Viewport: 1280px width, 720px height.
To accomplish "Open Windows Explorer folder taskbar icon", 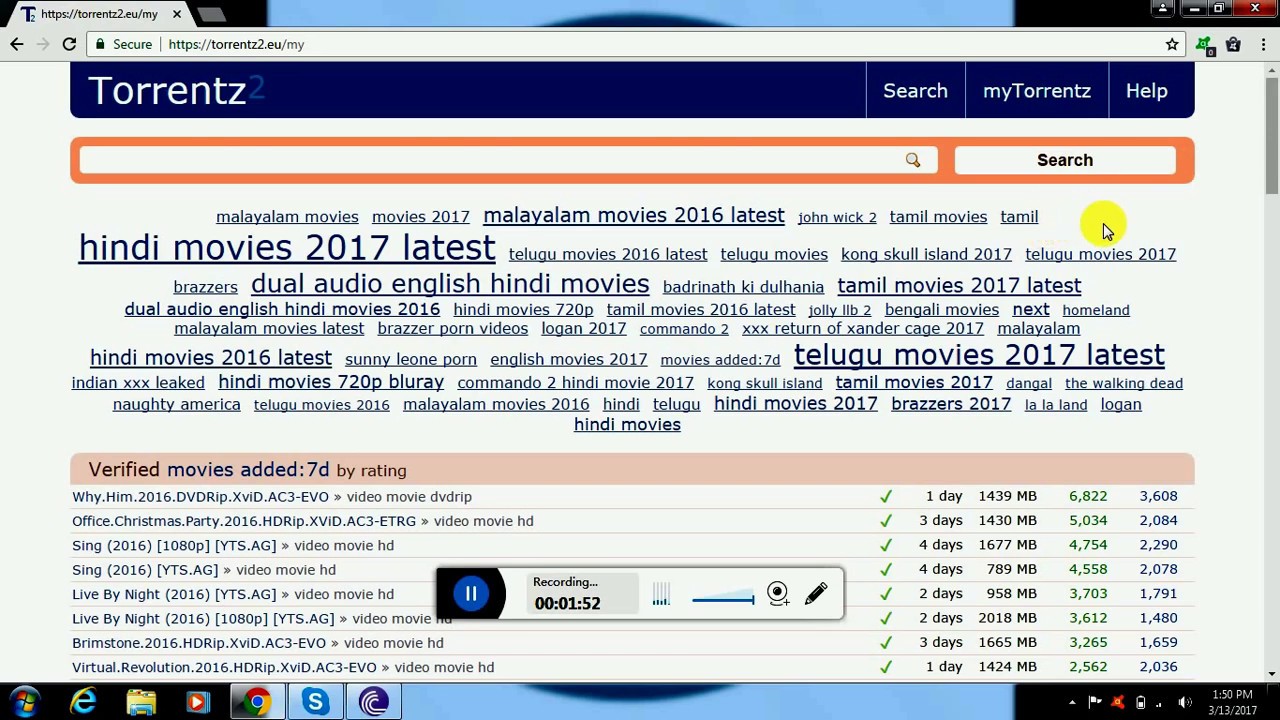I will click(141, 702).
